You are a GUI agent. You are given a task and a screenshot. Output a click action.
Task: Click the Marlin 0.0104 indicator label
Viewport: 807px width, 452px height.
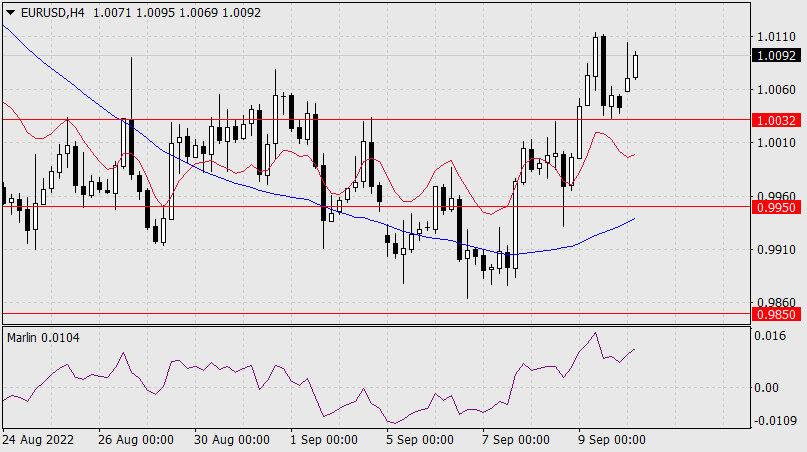point(44,338)
